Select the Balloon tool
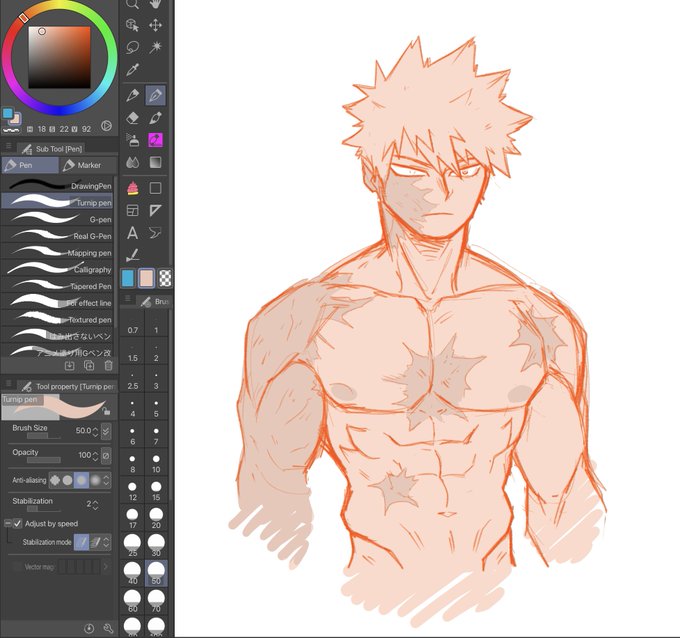 [155, 233]
